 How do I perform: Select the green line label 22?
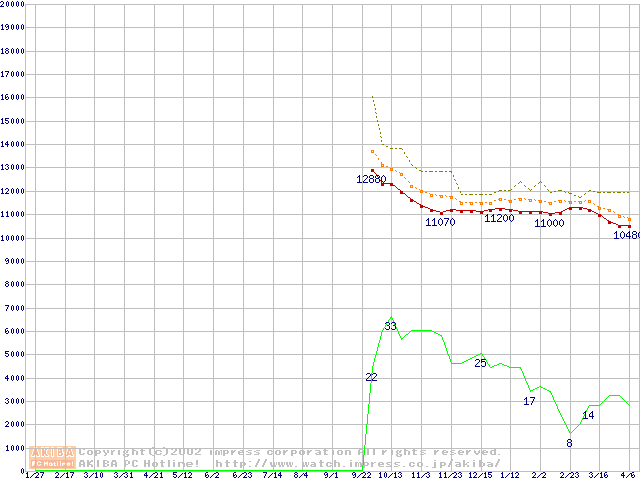(x=371, y=377)
